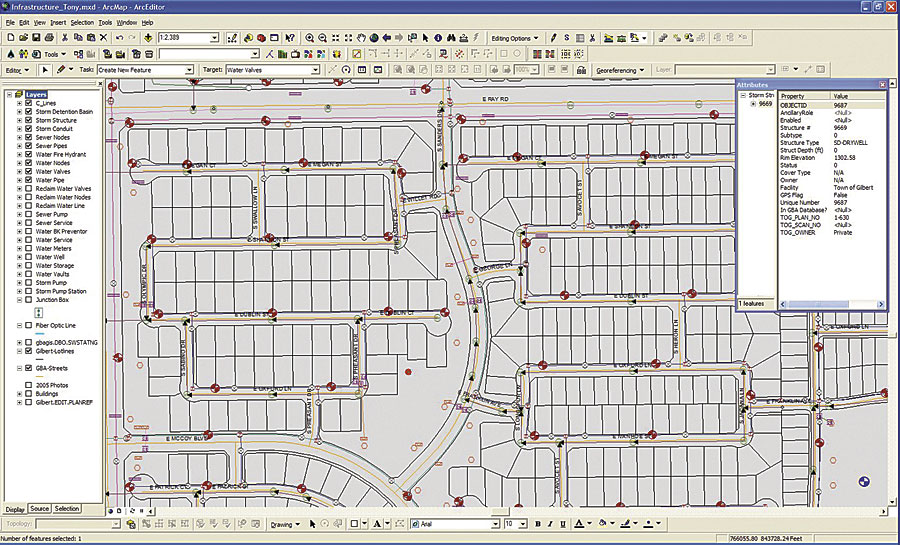Click the Attributes horizontal scrollbar
Image resolution: width=900 pixels, height=545 pixels.
pos(831,304)
